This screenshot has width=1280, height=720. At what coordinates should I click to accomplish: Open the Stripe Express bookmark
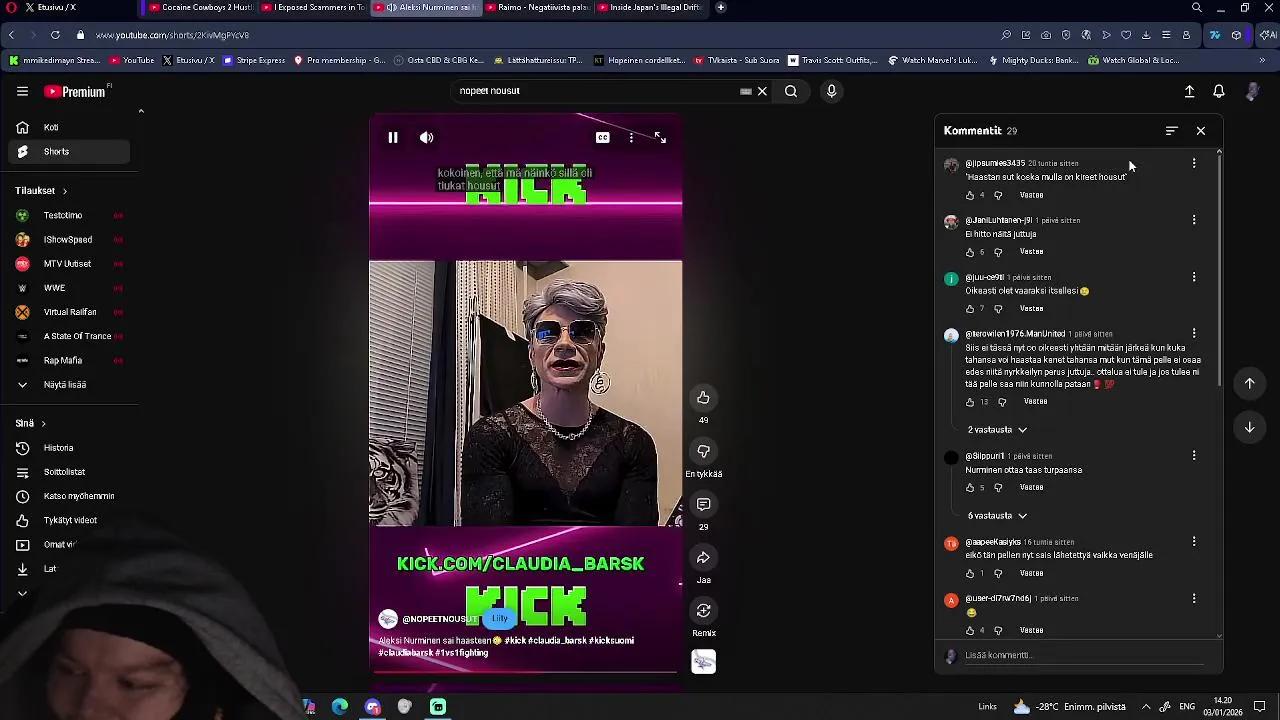pyautogui.click(x=255, y=60)
